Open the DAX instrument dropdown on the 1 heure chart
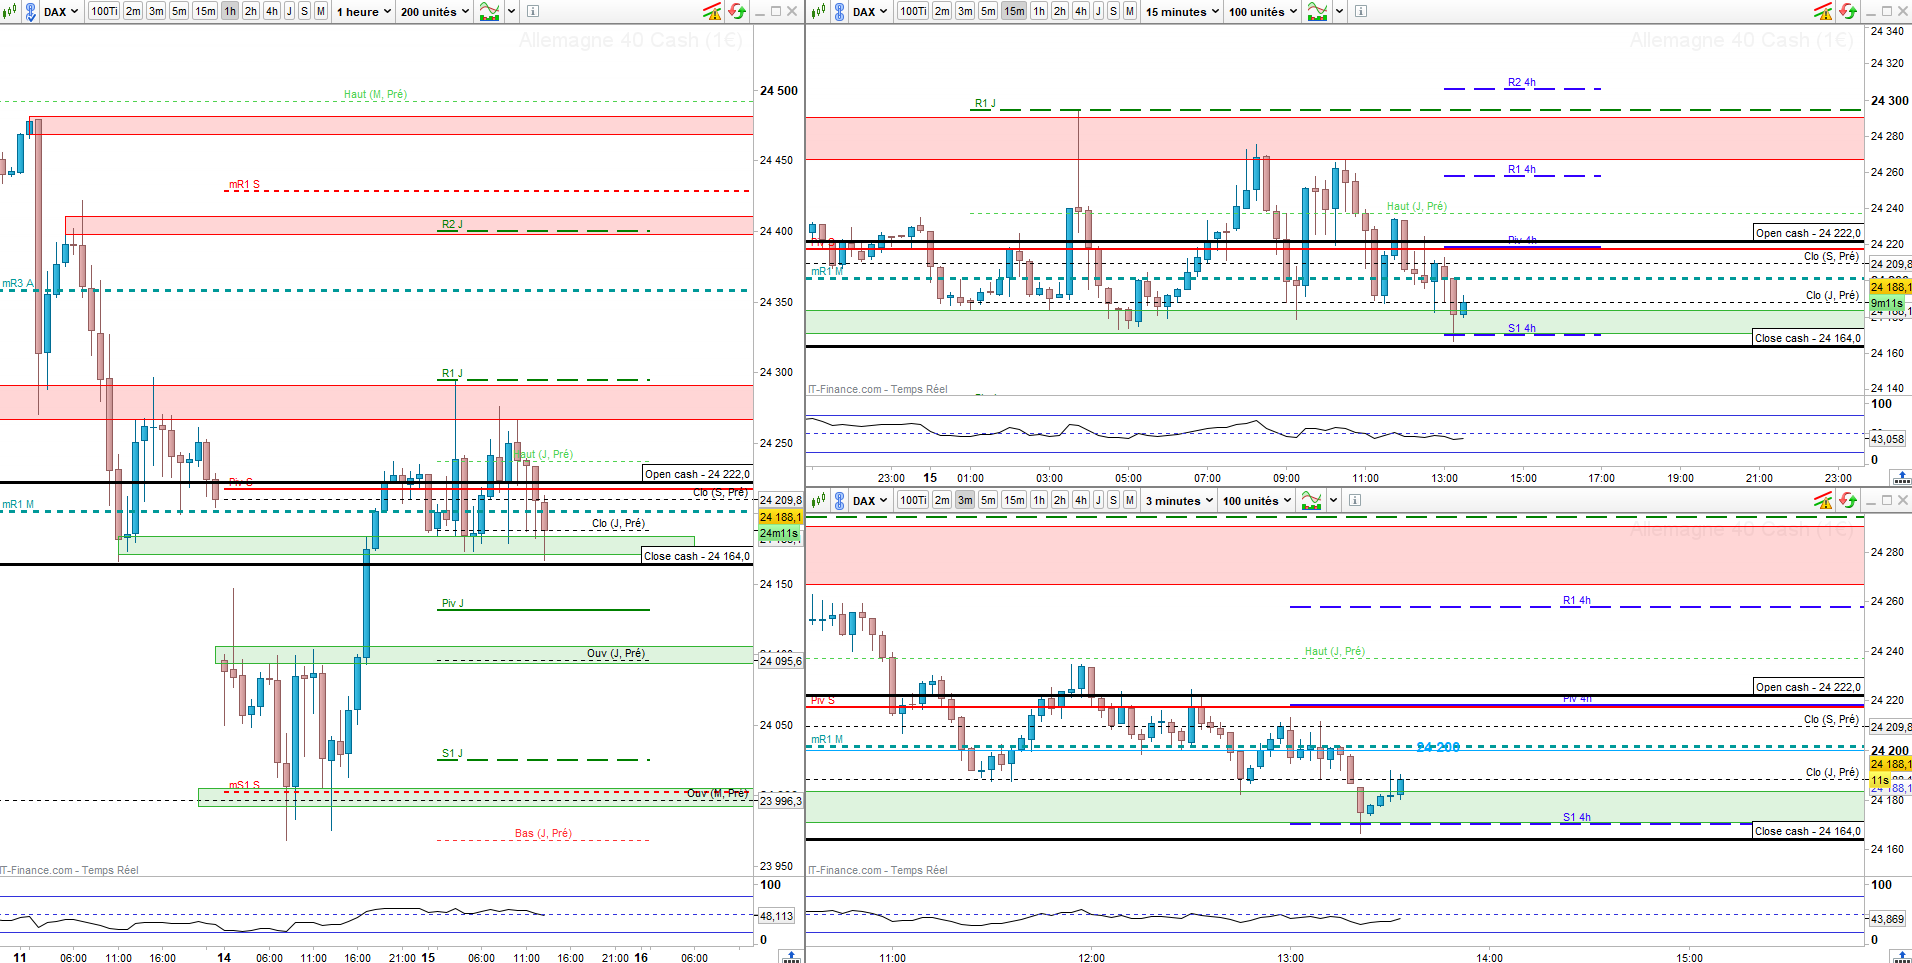 pos(61,12)
